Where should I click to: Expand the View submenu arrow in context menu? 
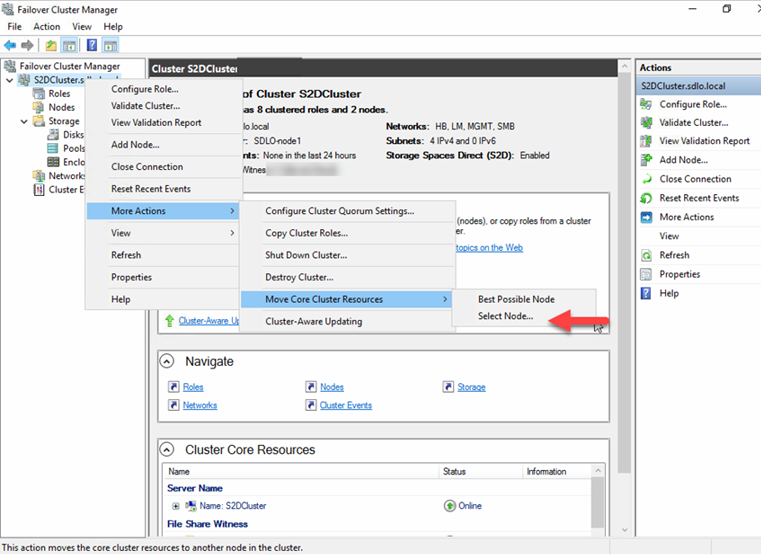pos(232,233)
